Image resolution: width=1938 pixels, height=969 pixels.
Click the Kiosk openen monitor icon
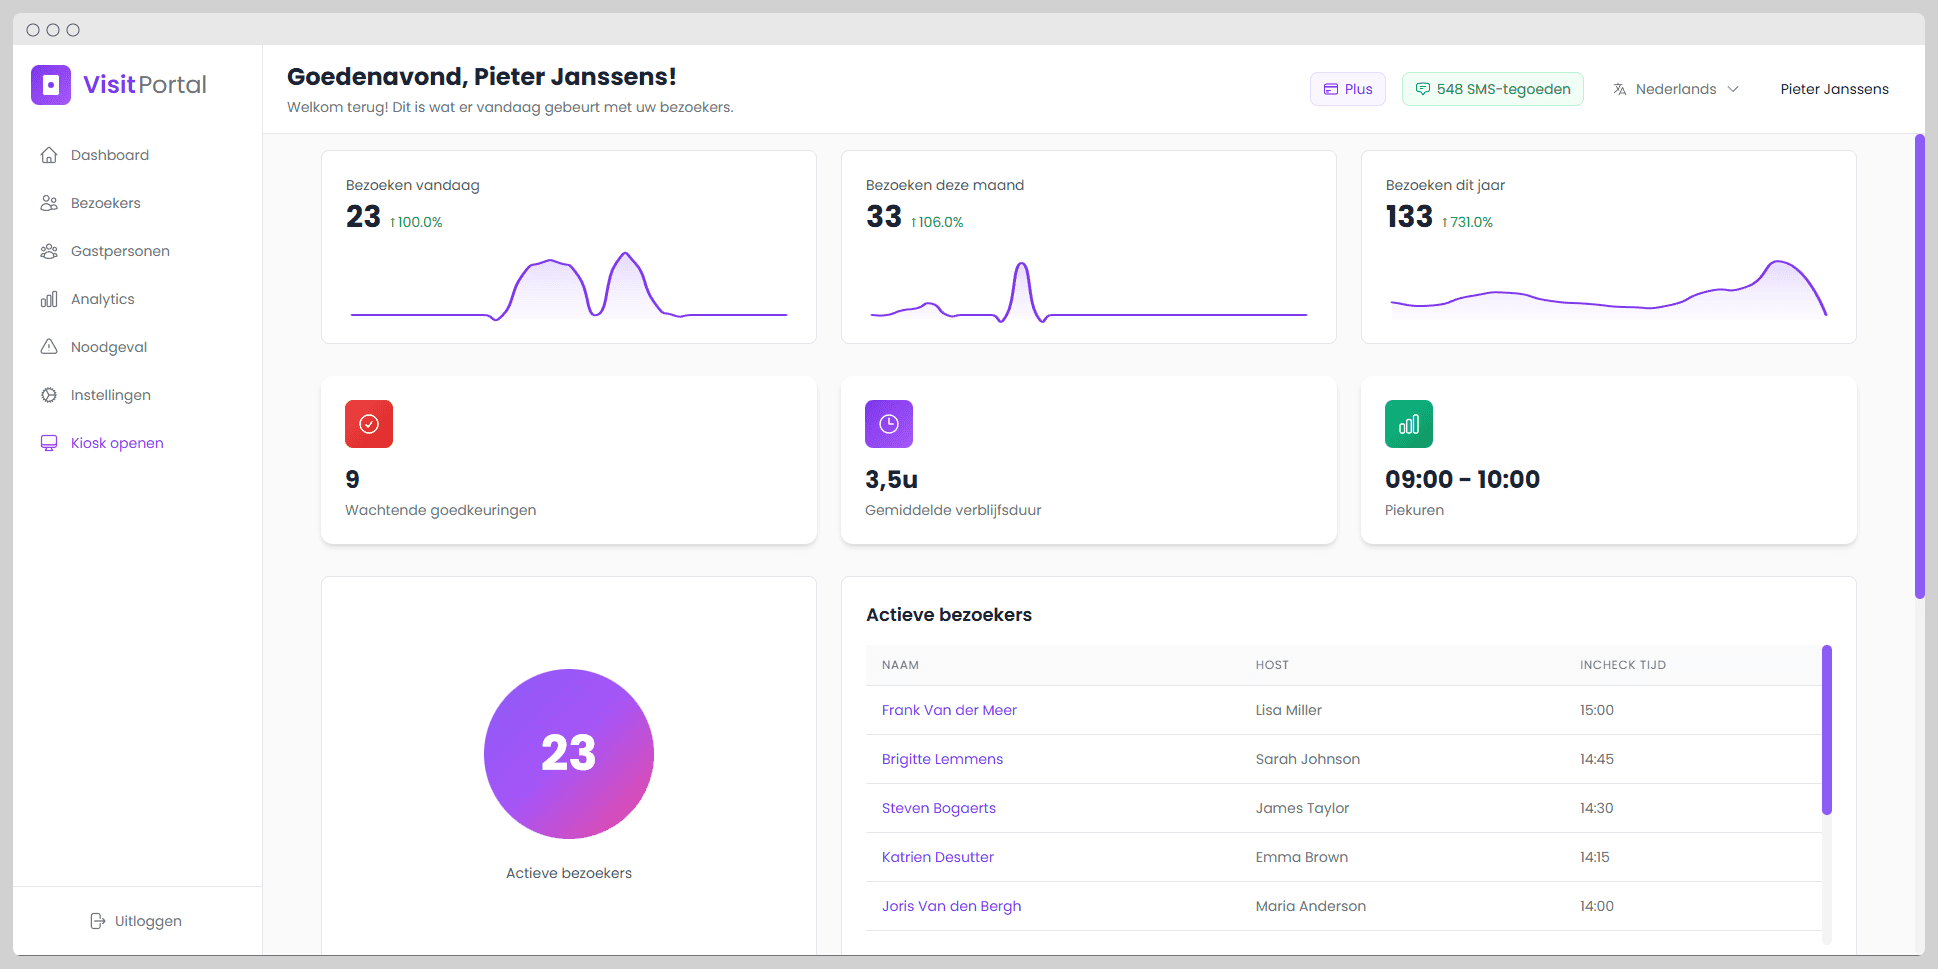pos(49,443)
